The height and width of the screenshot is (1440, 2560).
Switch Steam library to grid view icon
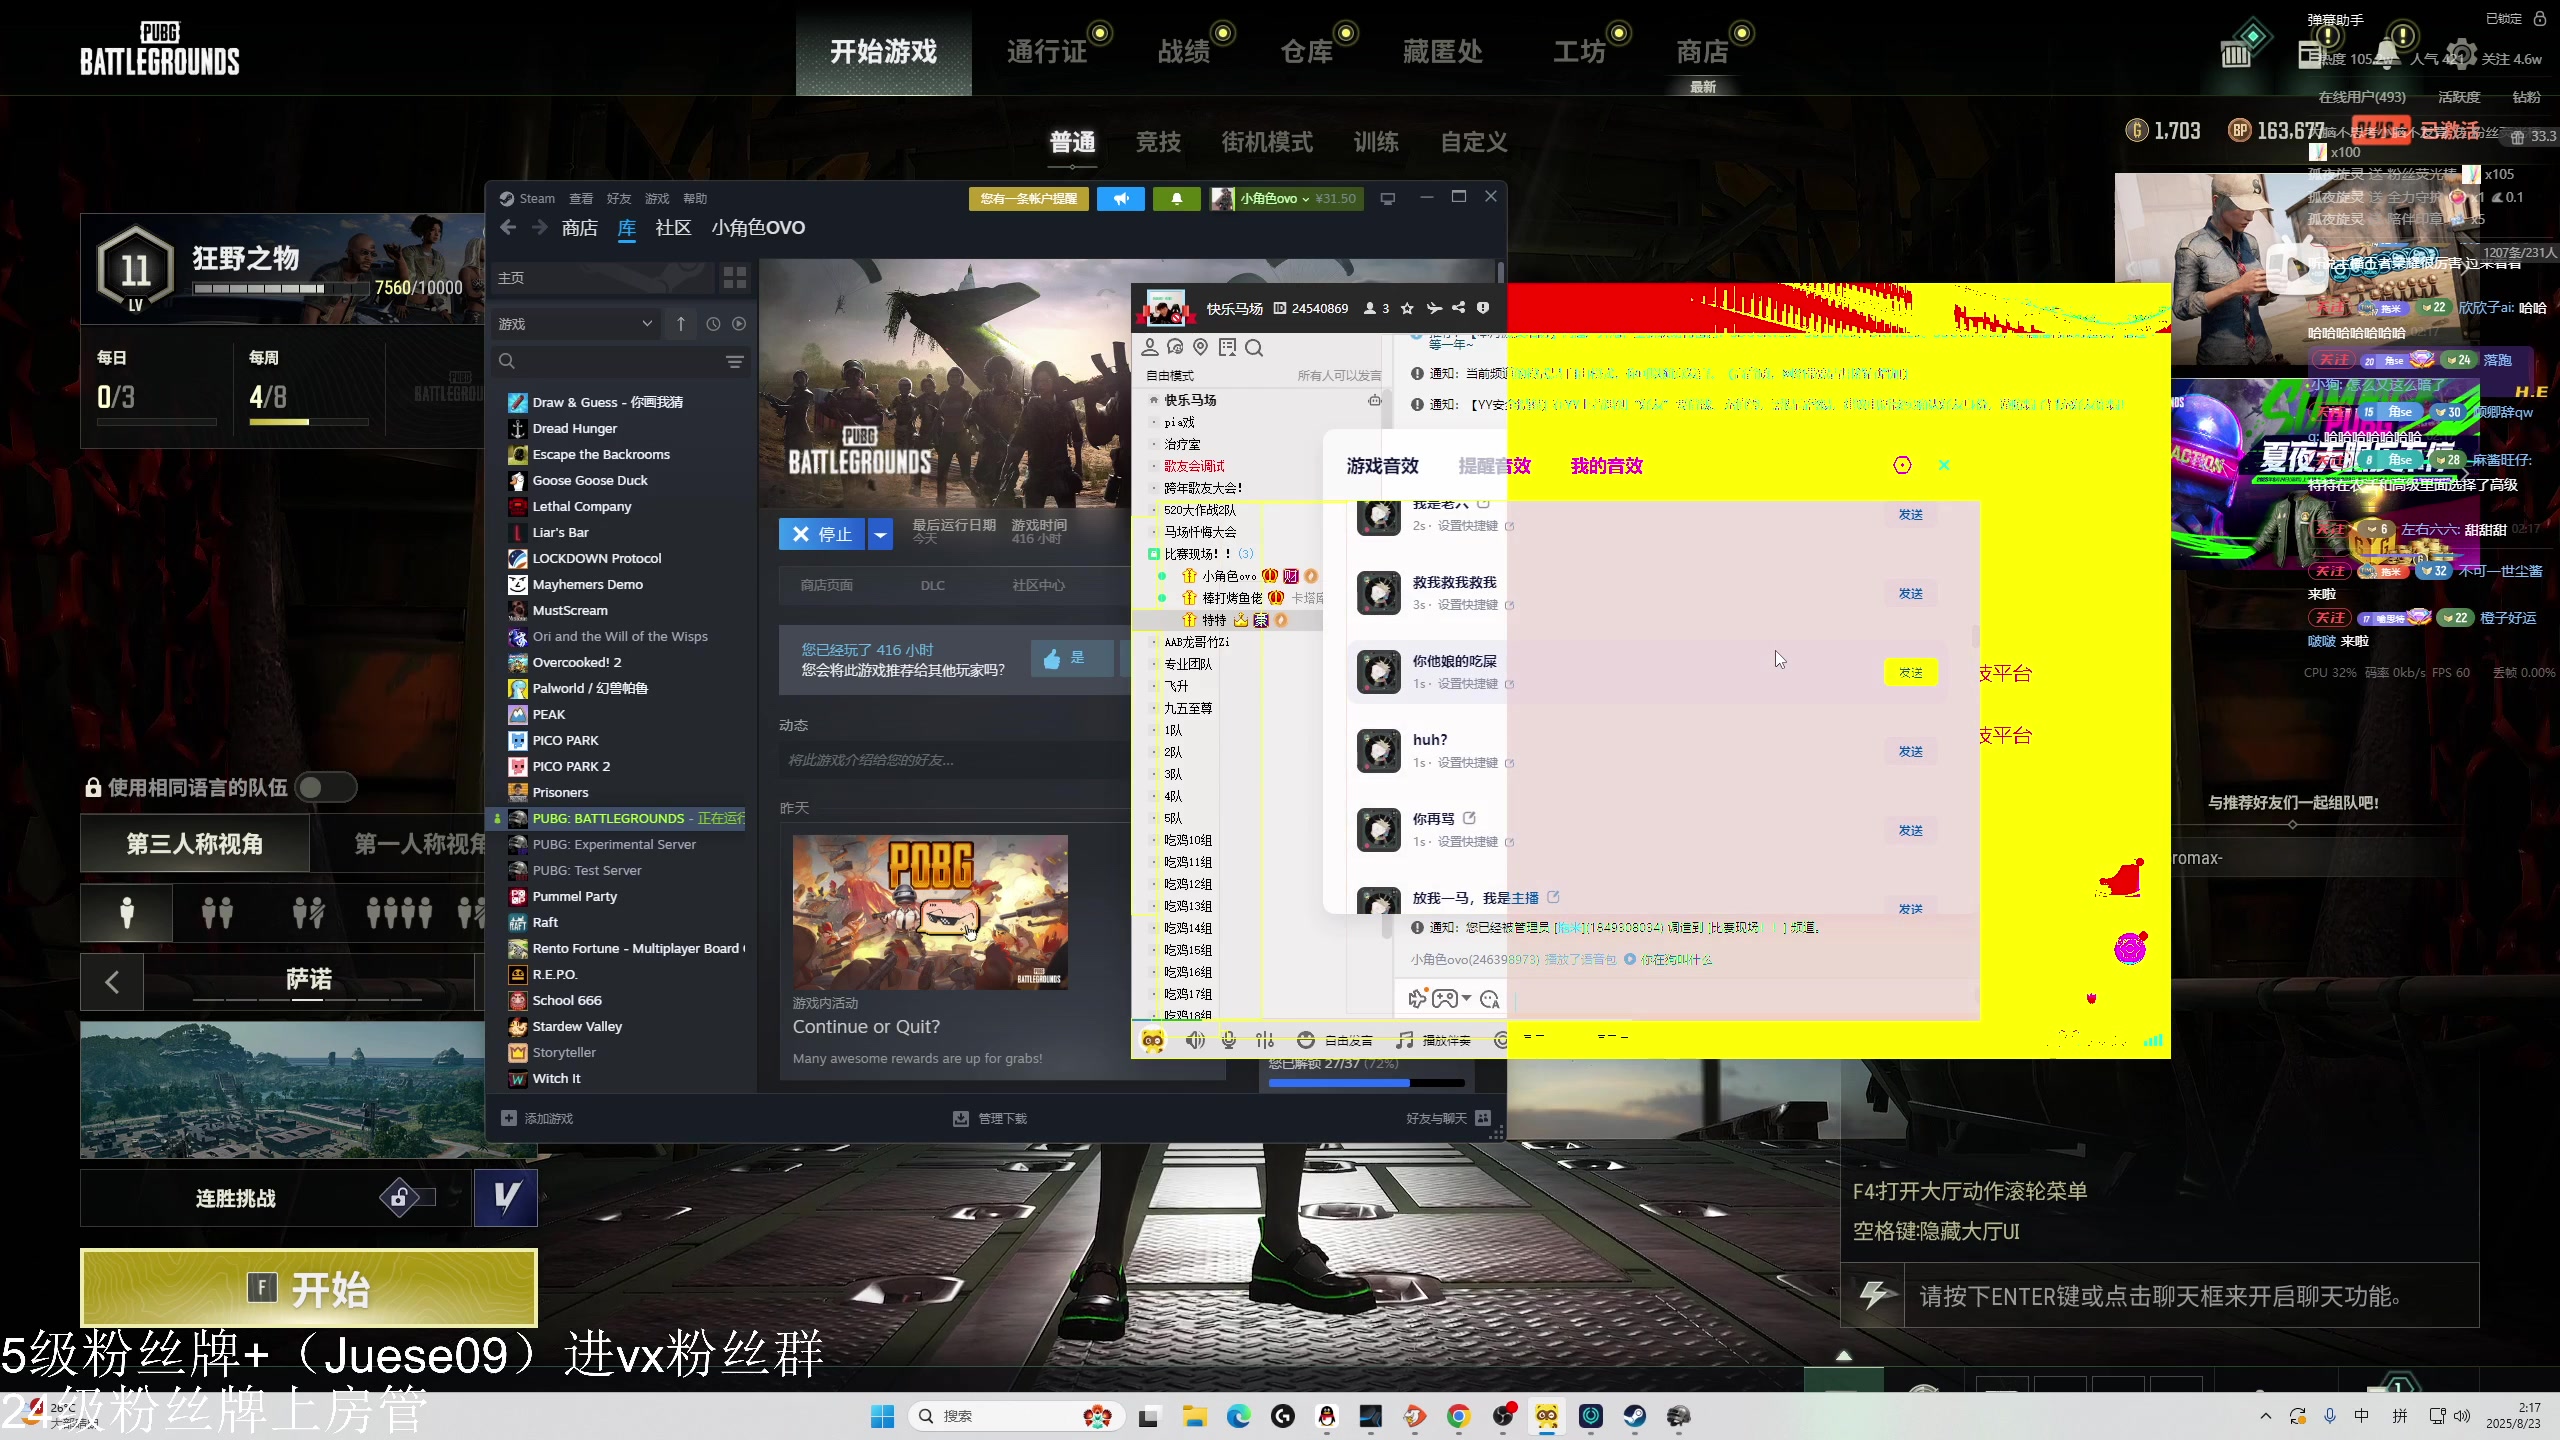(x=735, y=277)
